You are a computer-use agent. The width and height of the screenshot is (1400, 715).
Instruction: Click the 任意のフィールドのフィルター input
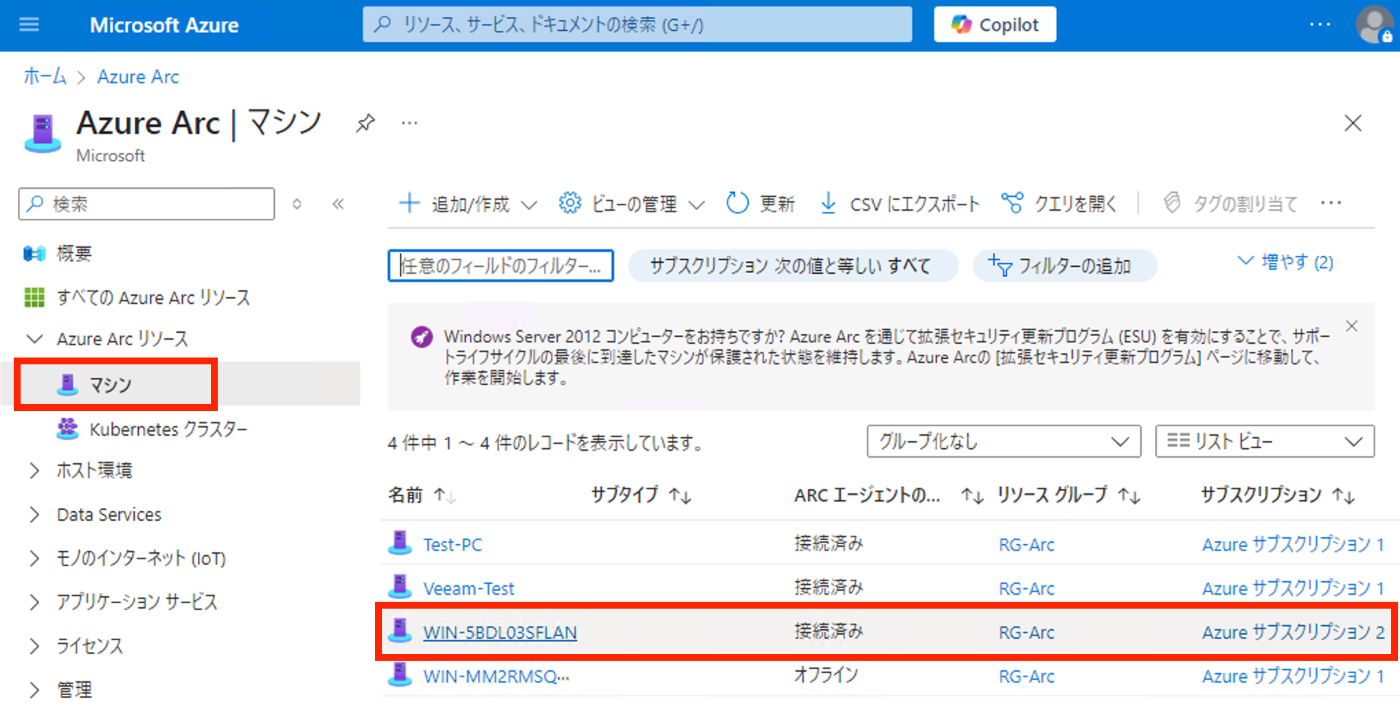(500, 265)
